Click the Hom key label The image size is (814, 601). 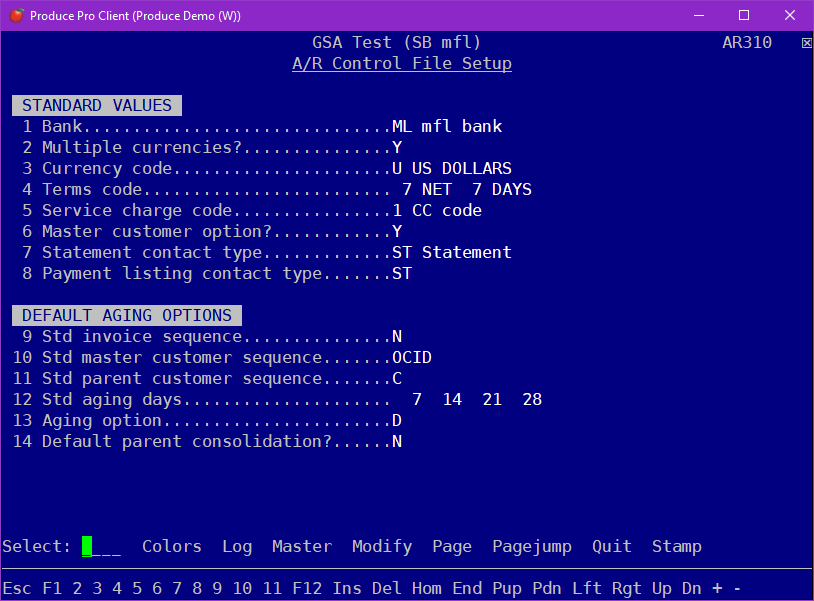(427, 588)
